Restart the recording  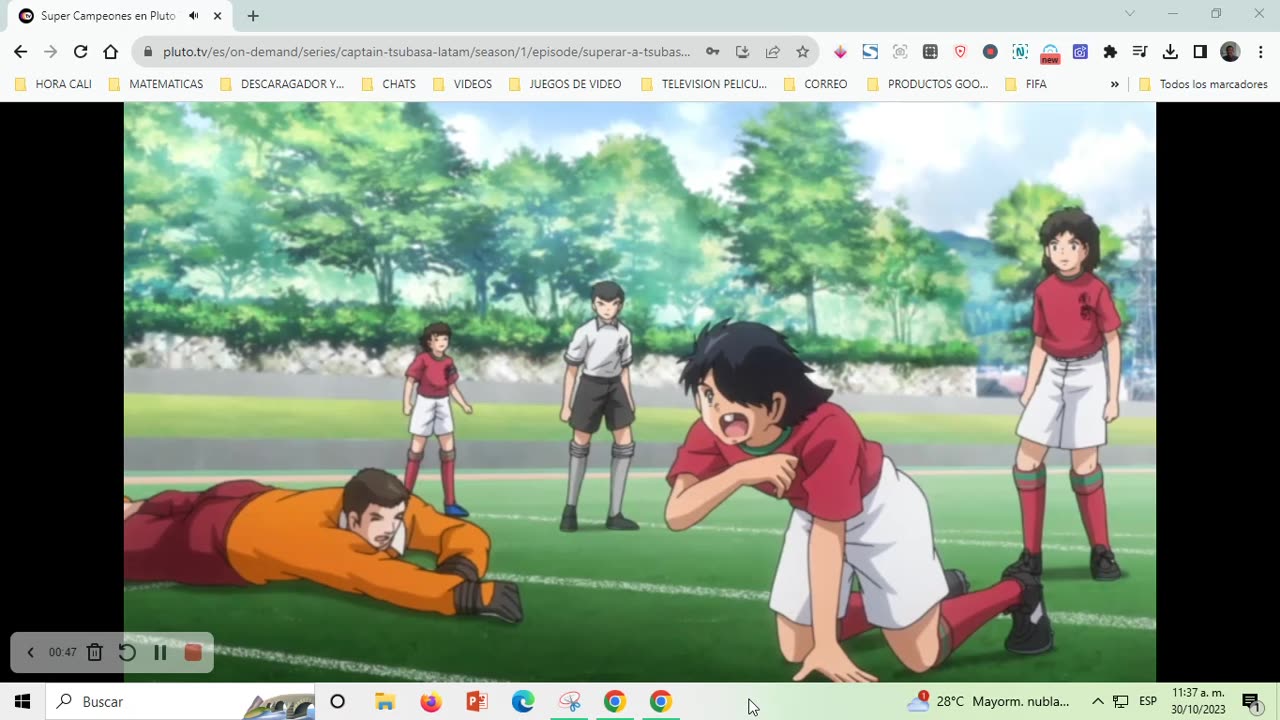[x=127, y=653]
